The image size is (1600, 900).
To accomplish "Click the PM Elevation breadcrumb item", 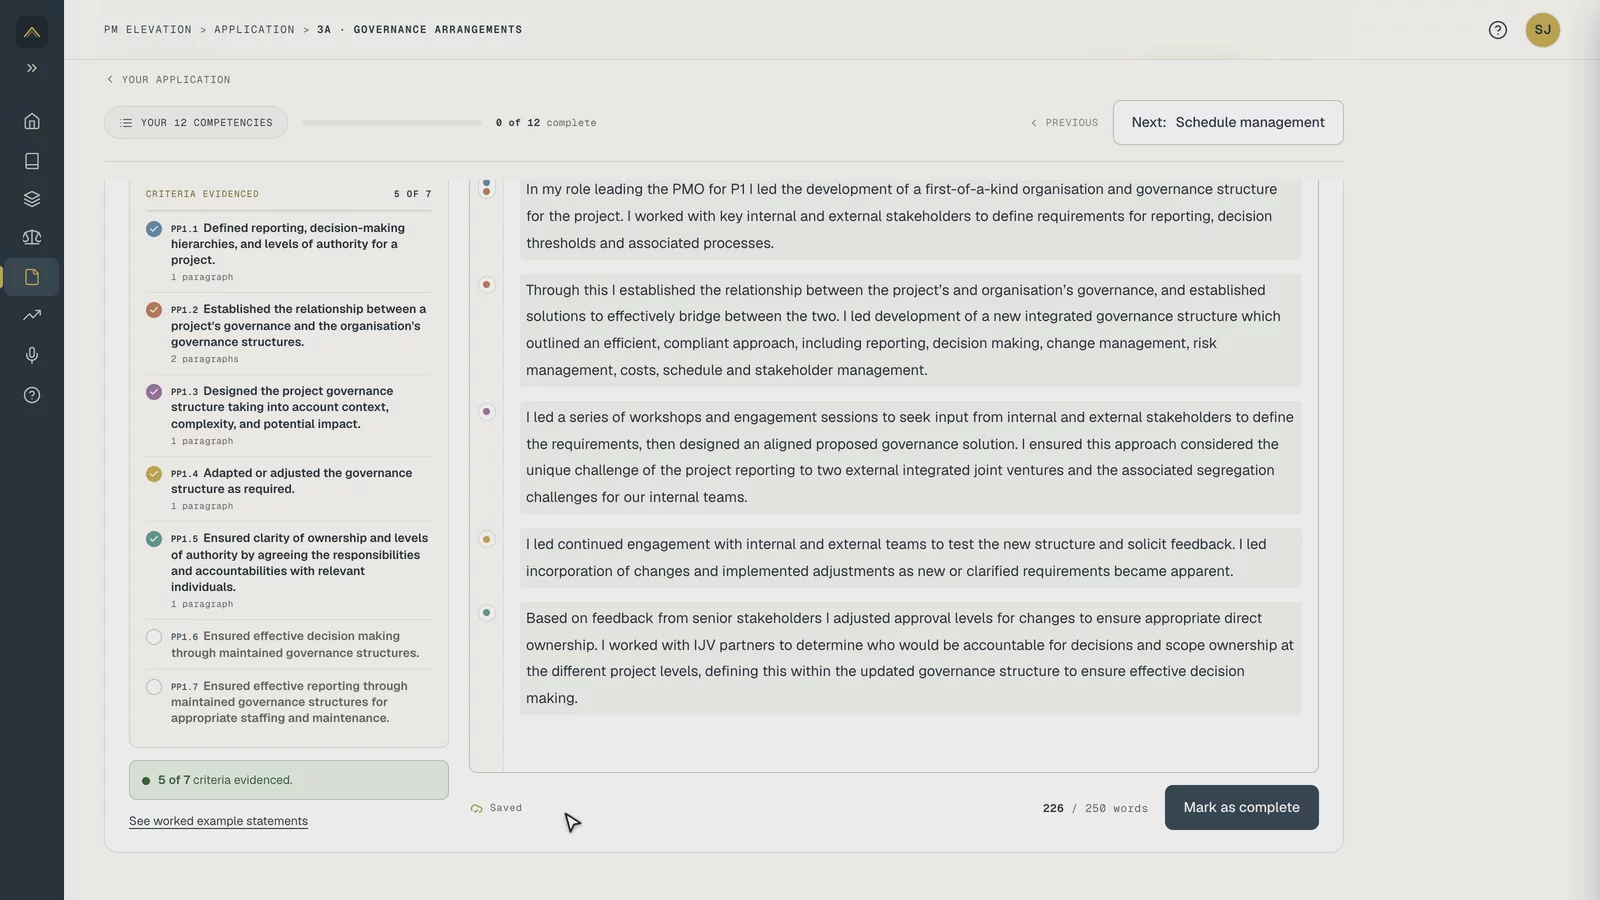I will coord(148,30).
